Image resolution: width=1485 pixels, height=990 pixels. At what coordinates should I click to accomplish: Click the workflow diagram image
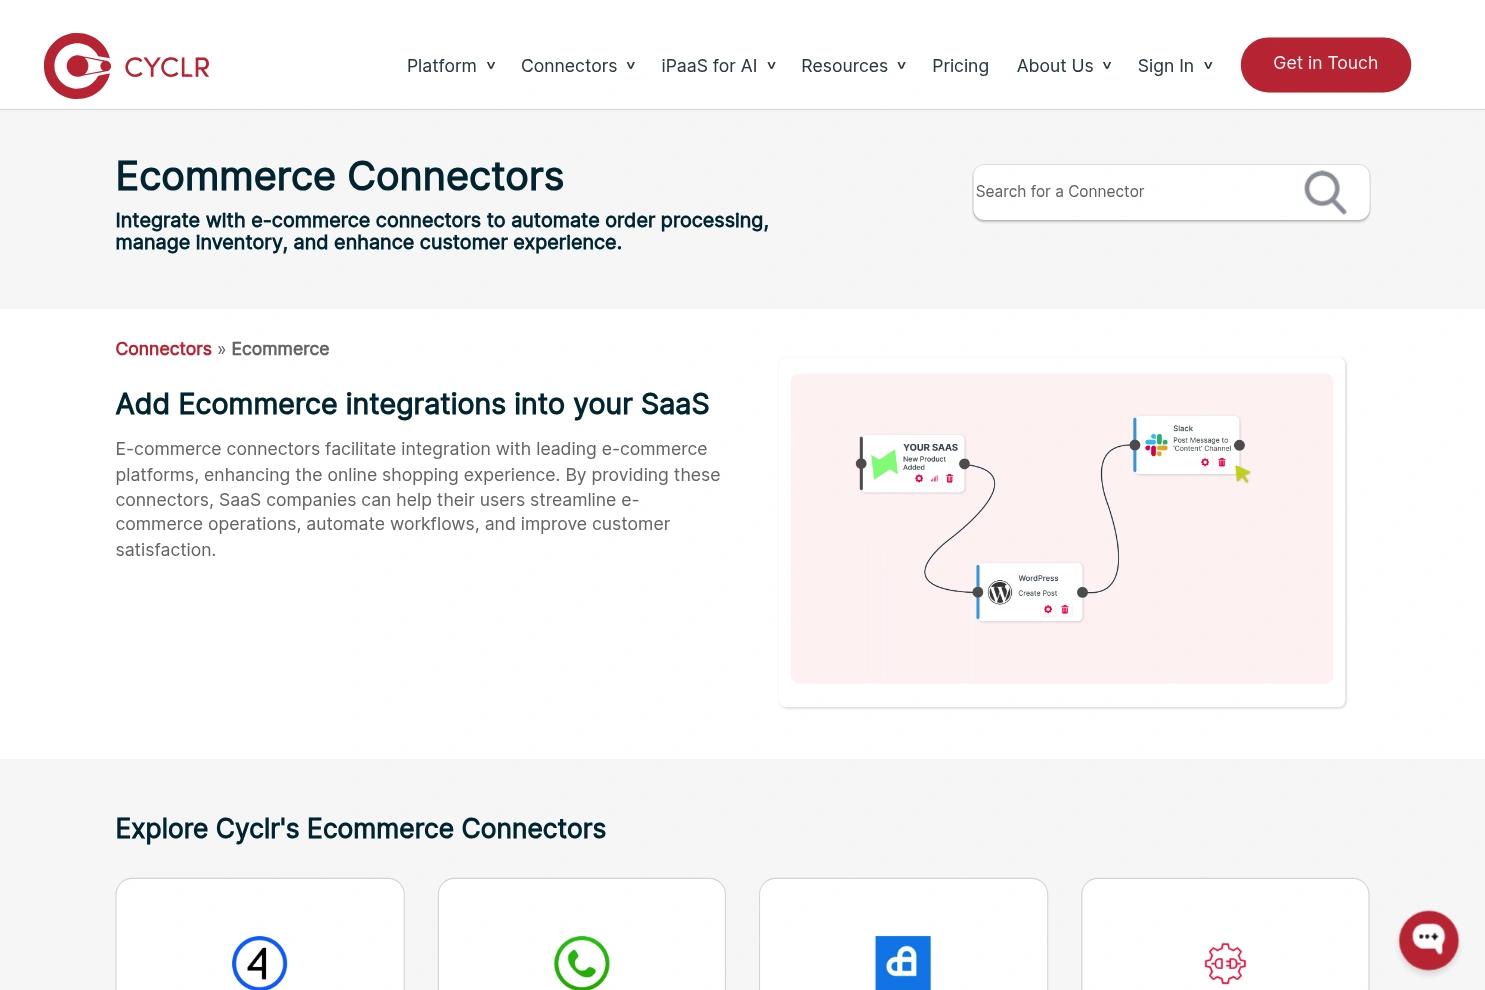click(1062, 532)
